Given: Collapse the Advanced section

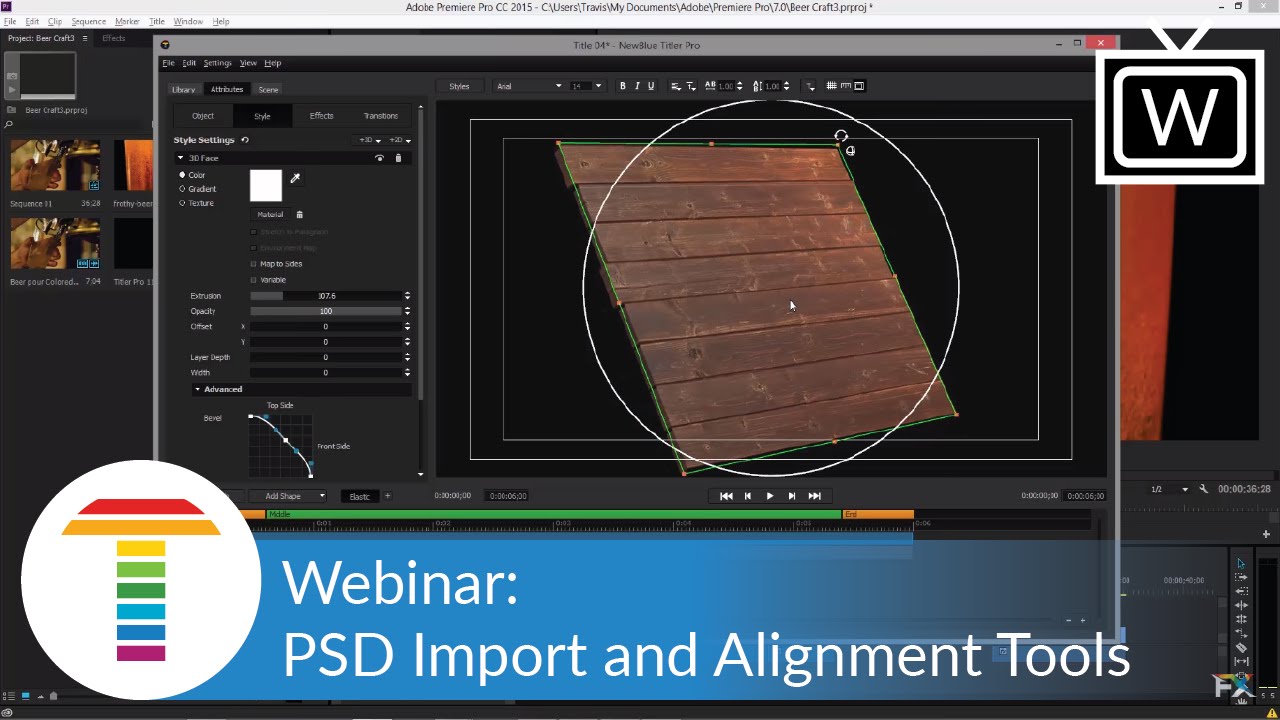Looking at the screenshot, I should pos(197,389).
